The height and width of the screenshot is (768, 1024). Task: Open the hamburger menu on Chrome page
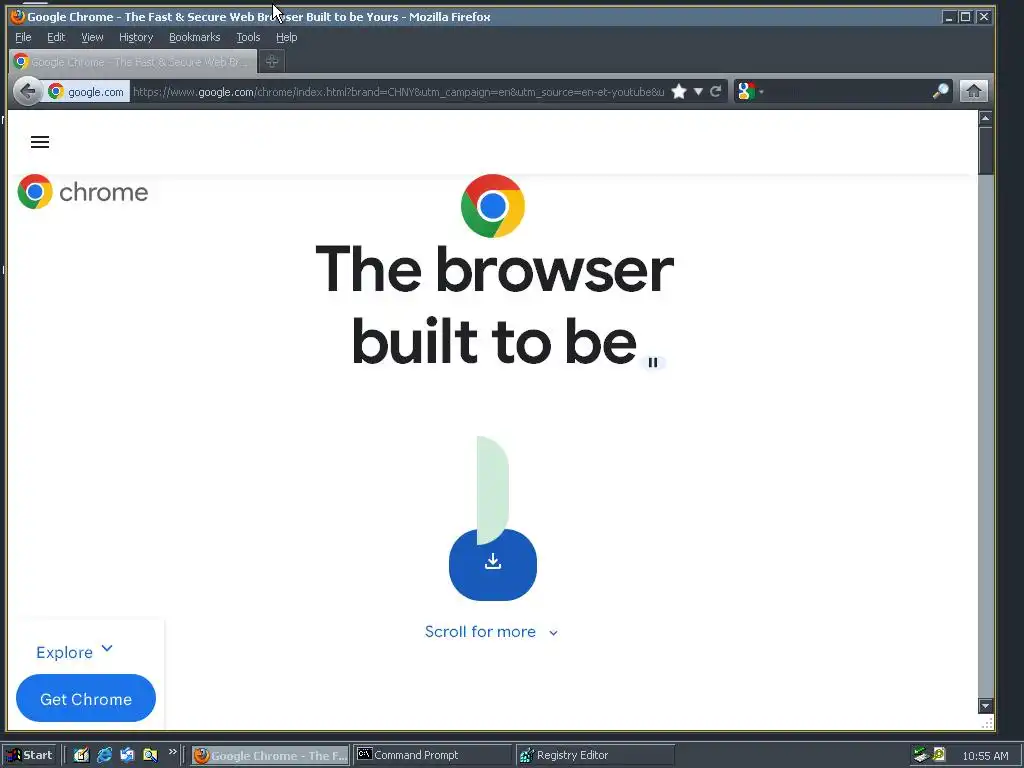40,142
